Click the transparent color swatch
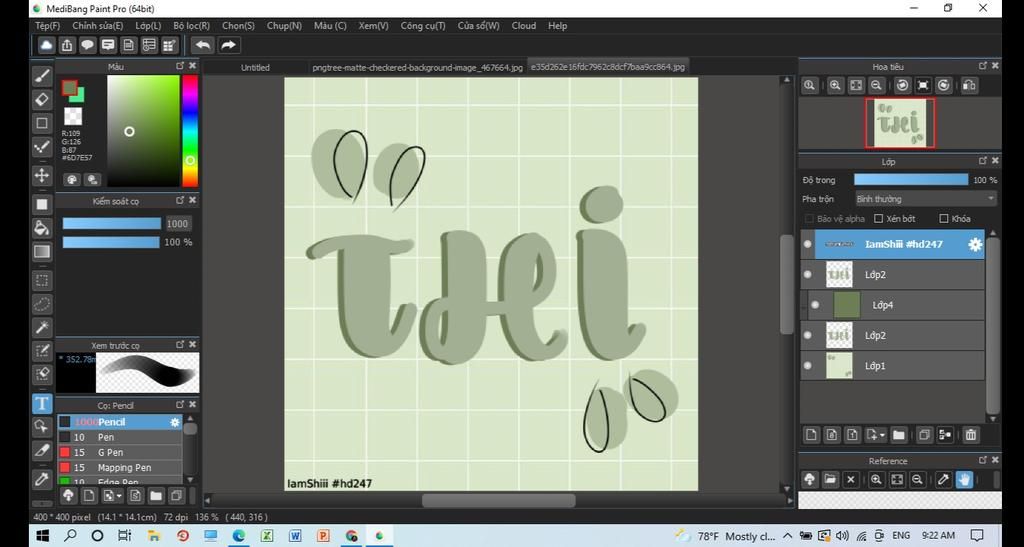This screenshot has height=547, width=1024. point(73,116)
